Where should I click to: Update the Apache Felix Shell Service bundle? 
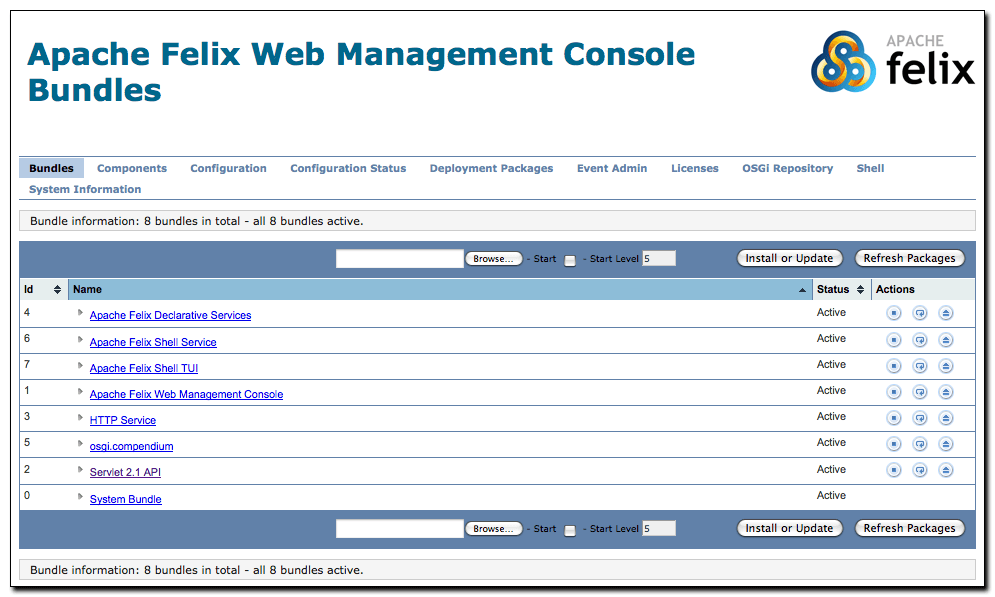pos(919,340)
